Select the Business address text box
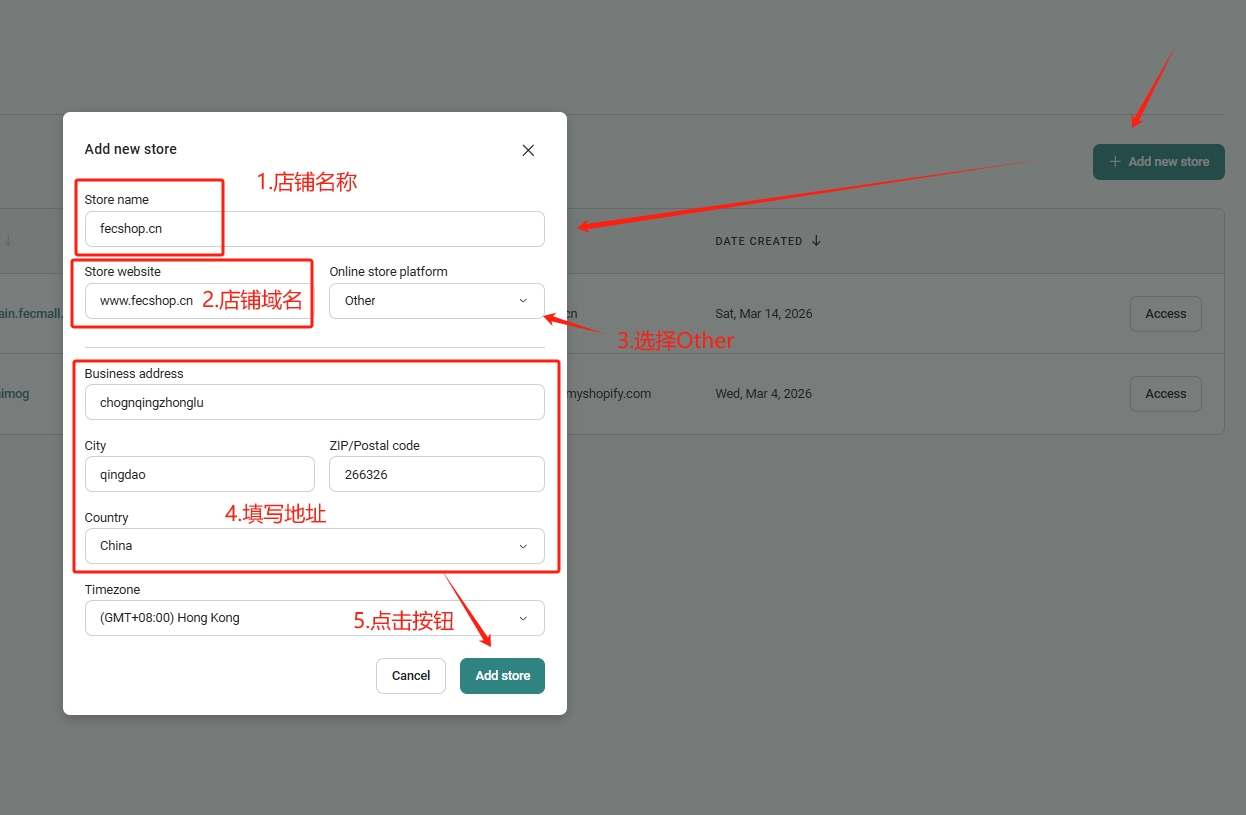The width and height of the screenshot is (1246, 815). (314, 402)
